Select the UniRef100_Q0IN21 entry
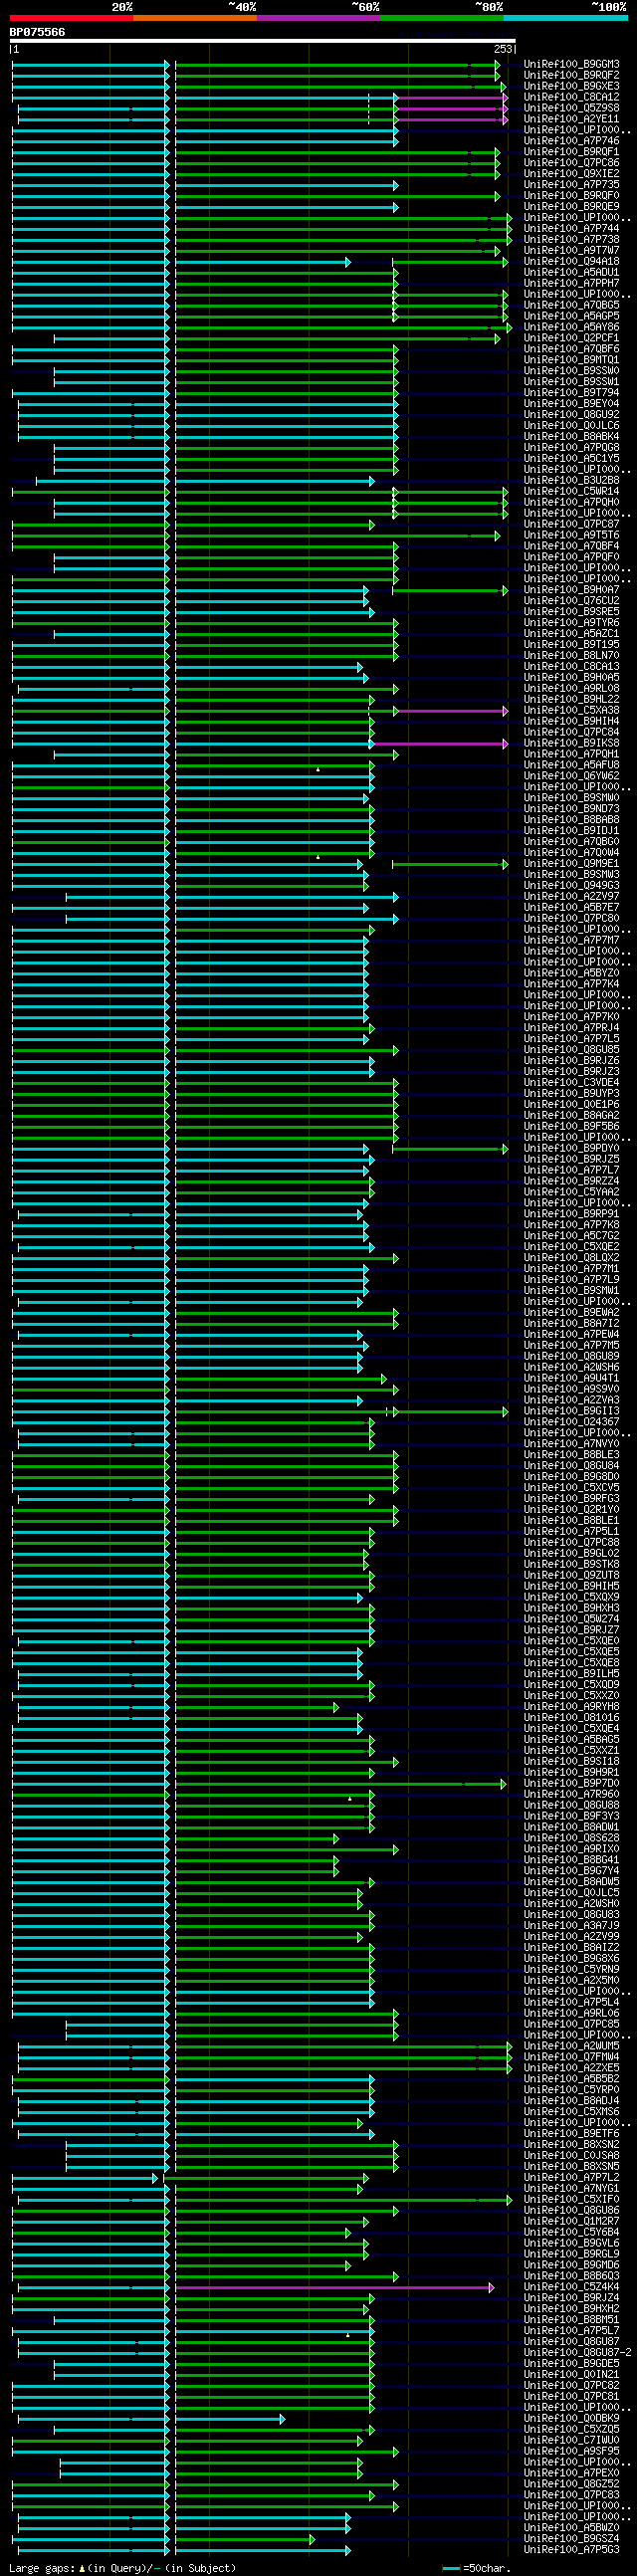Image resolution: width=637 pixels, height=2576 pixels. (571, 2375)
